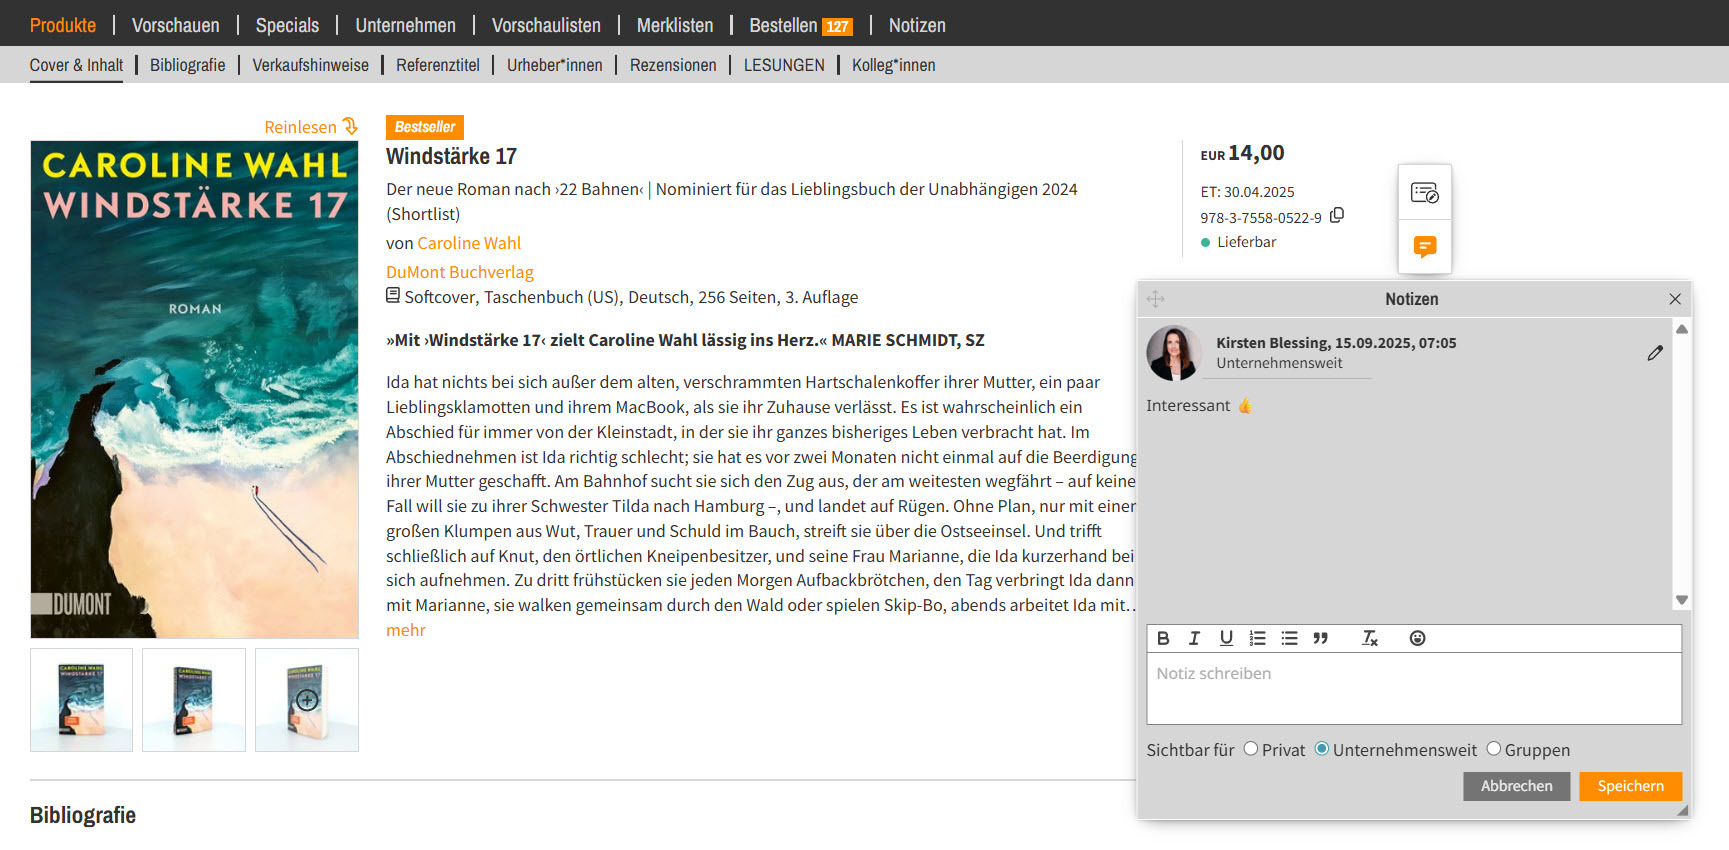Switch to the Referenztitel tab
The width and height of the screenshot is (1729, 850).
click(x=438, y=65)
